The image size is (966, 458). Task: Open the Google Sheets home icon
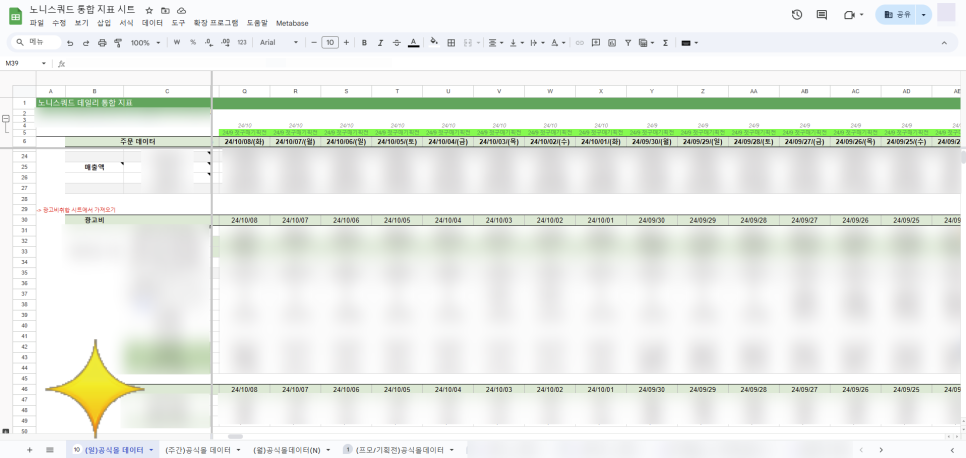coord(15,15)
